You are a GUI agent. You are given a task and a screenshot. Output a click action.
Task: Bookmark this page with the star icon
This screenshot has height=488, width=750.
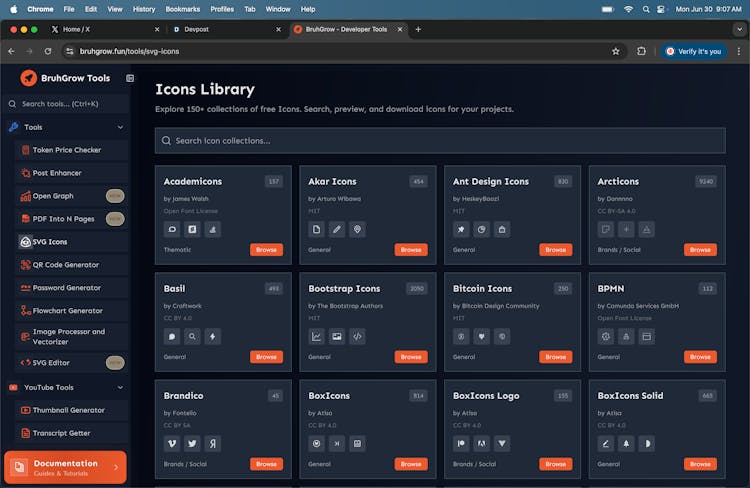616,51
